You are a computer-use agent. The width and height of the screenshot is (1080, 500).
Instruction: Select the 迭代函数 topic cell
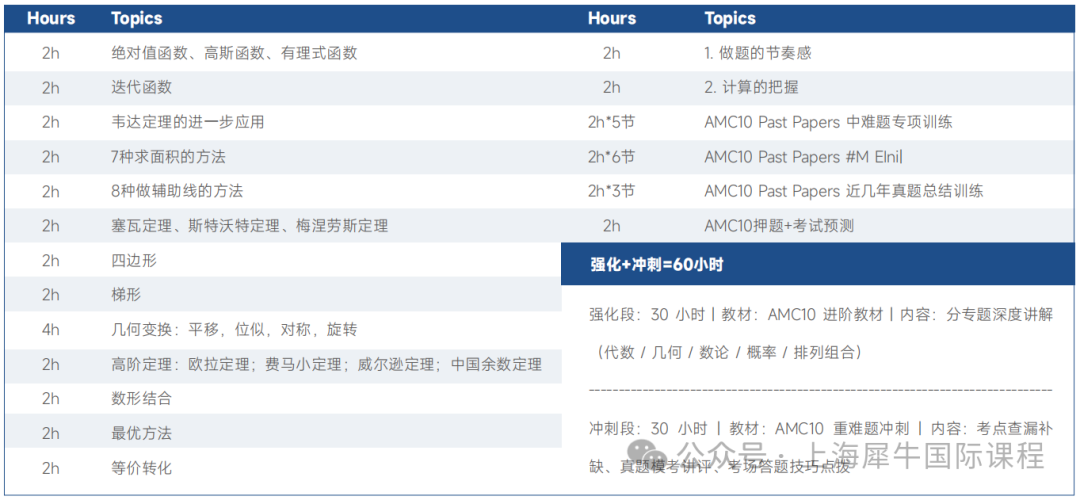click(141, 87)
